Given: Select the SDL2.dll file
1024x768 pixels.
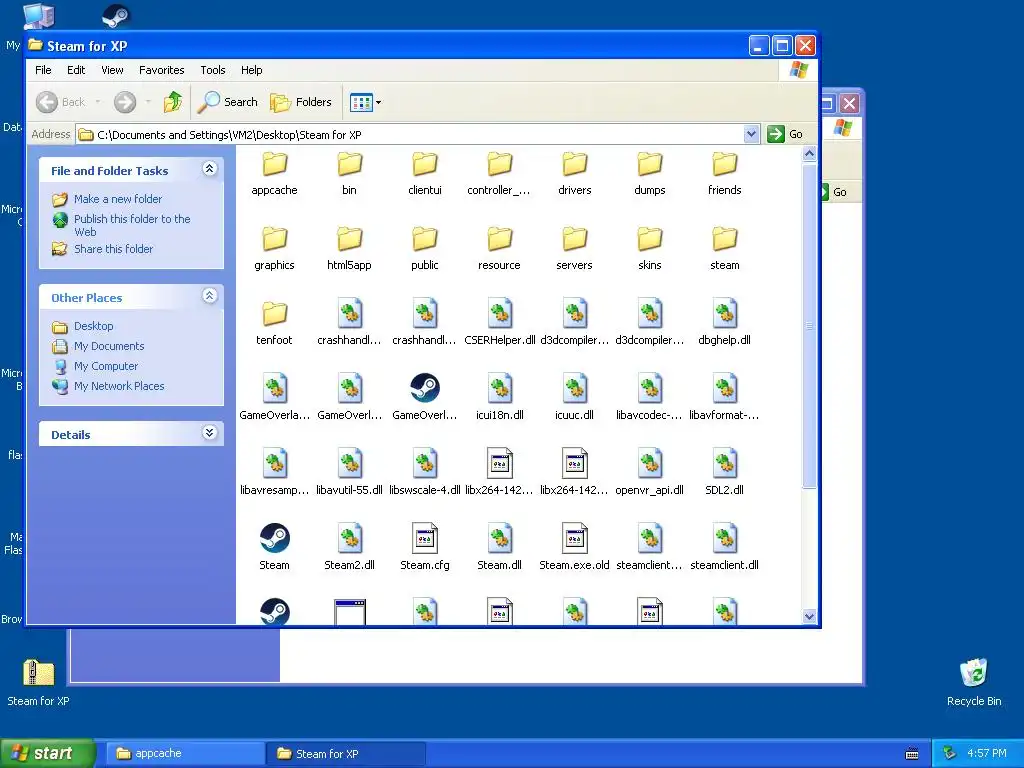Looking at the screenshot, I should (x=725, y=473).
